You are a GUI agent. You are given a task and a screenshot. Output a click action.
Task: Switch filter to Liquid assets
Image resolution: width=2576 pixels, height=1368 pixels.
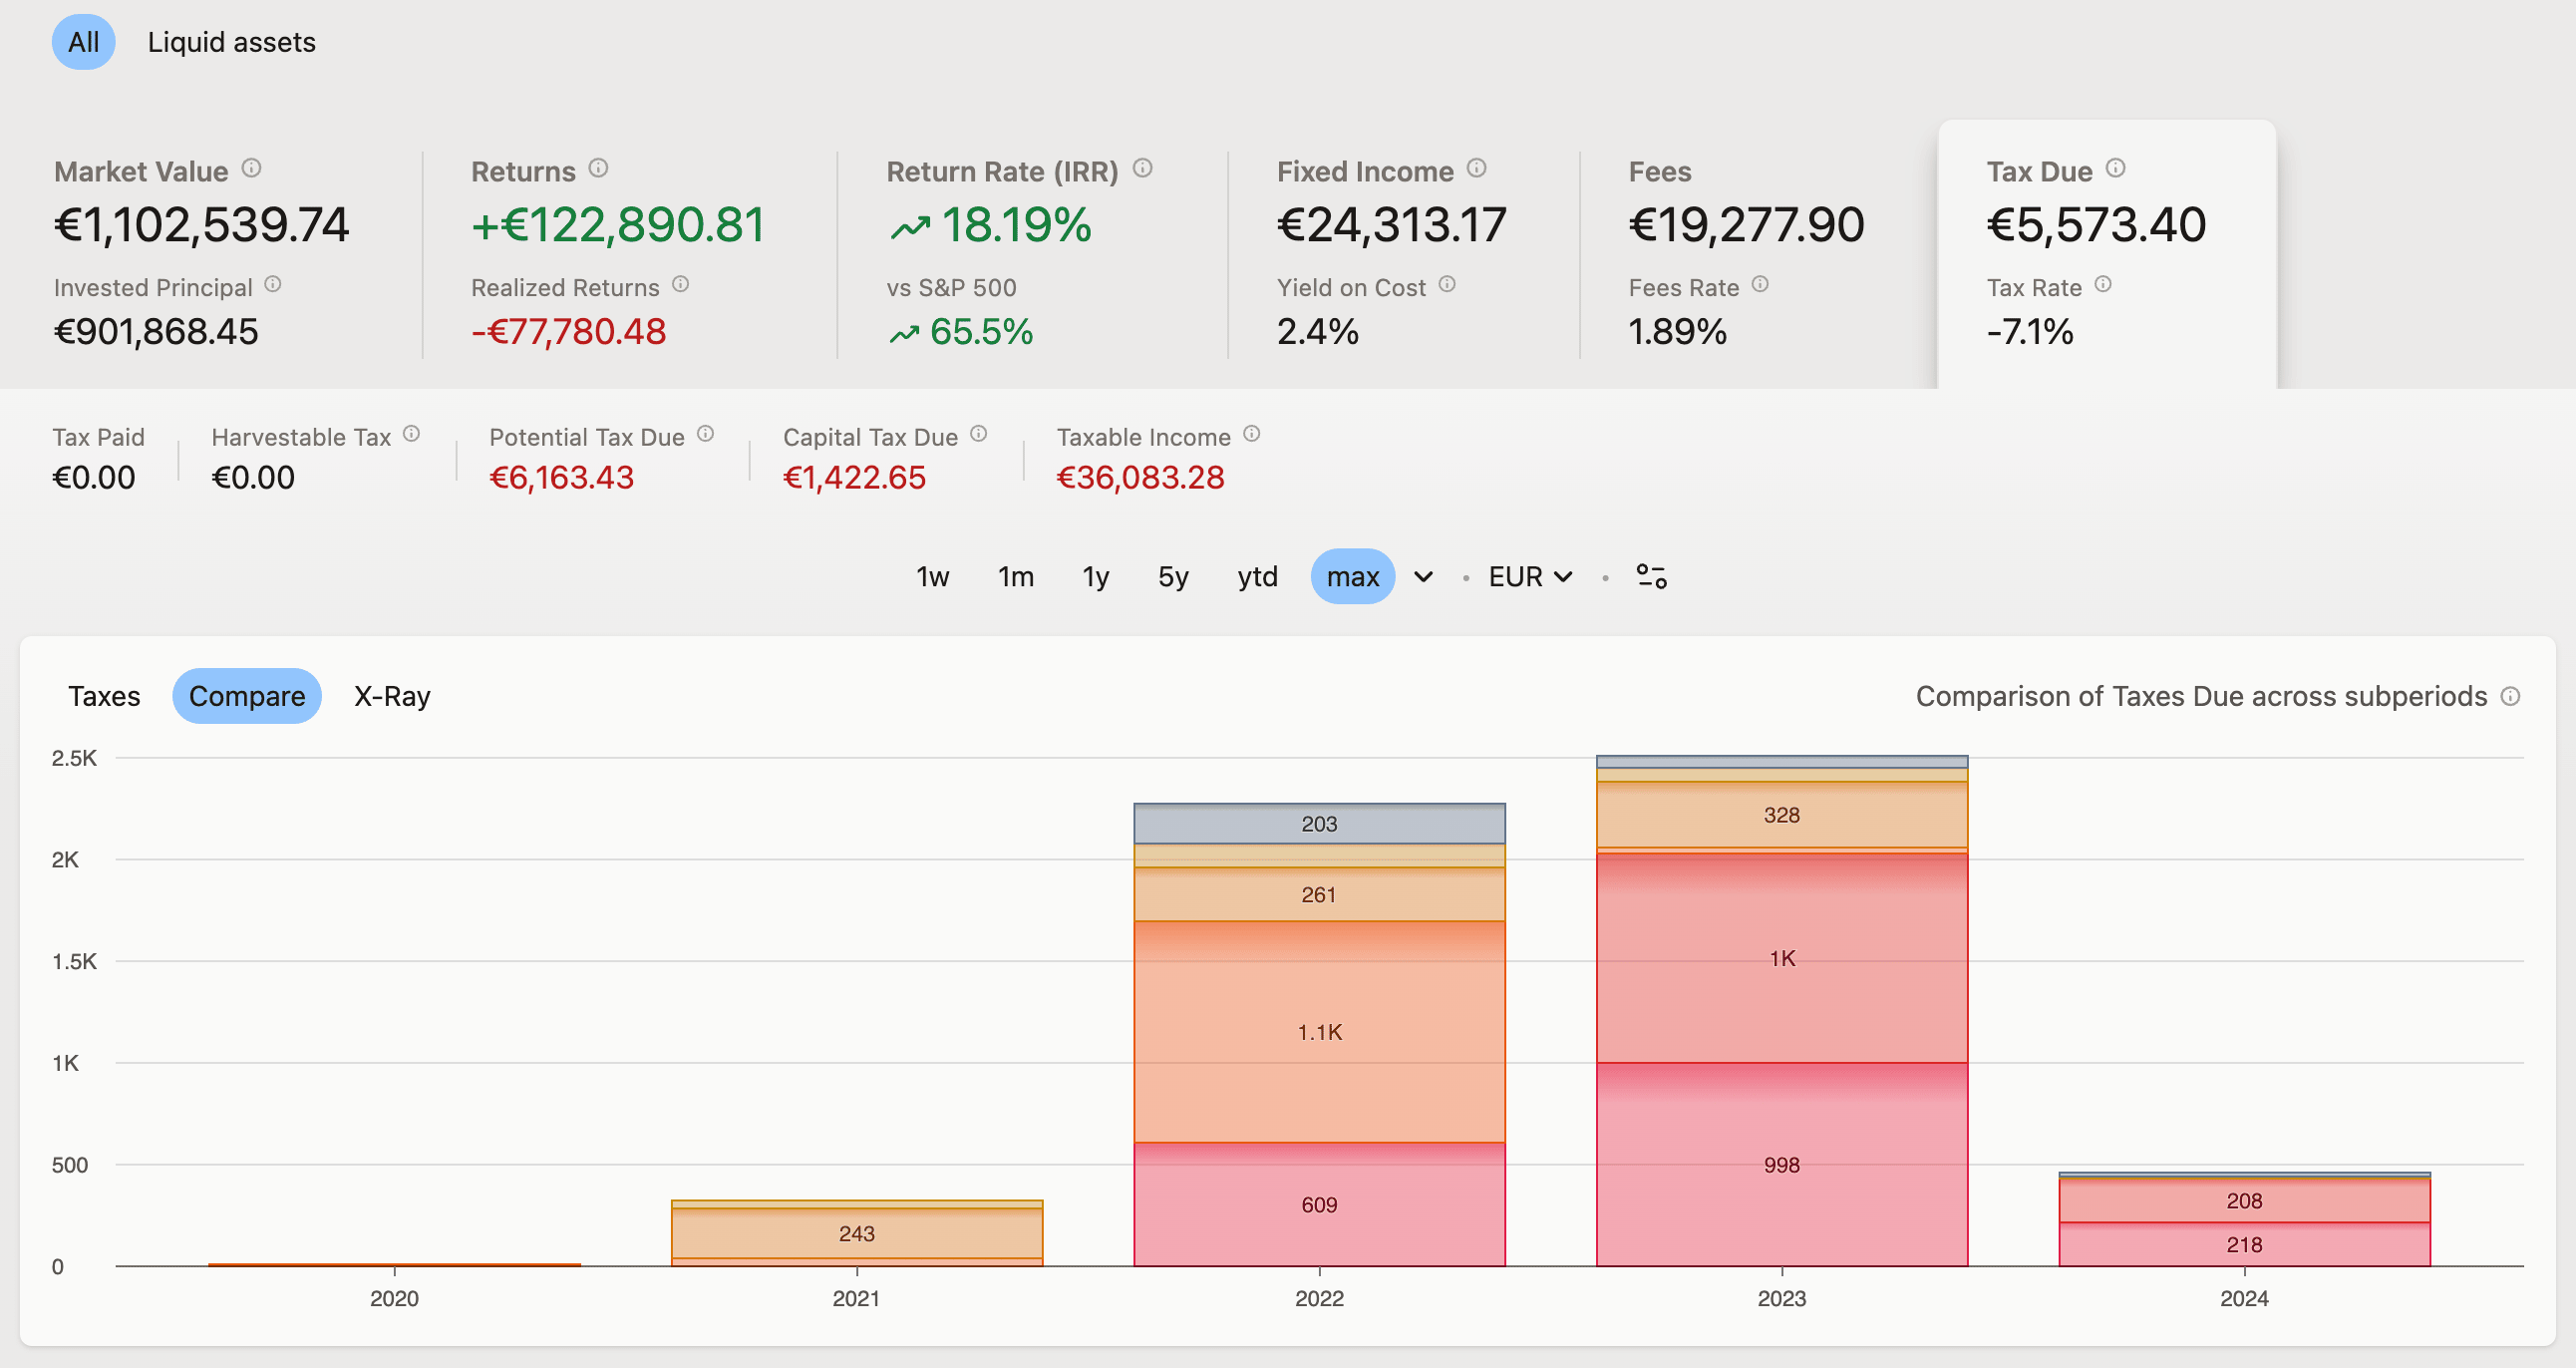tap(231, 42)
